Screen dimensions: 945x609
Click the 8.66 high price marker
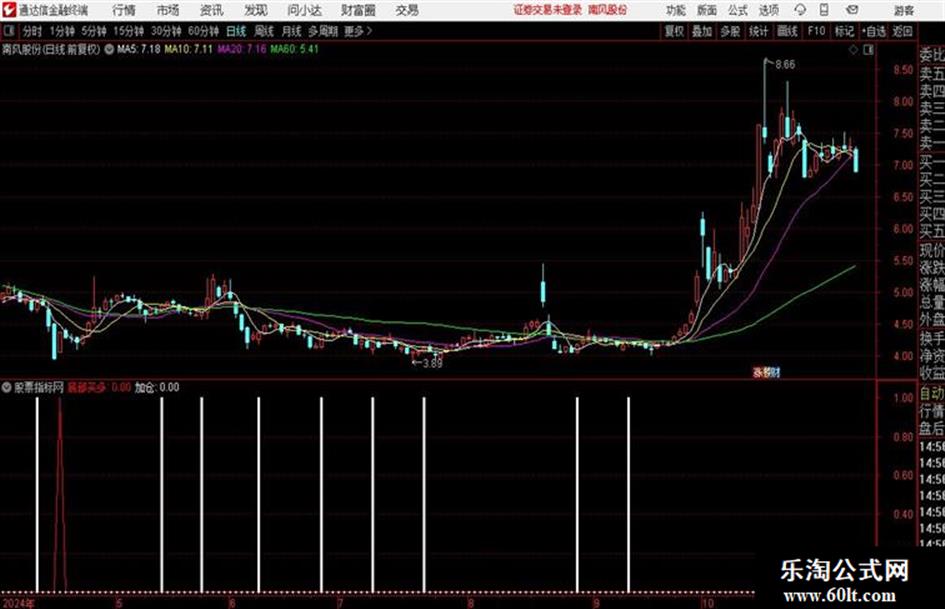(x=785, y=65)
